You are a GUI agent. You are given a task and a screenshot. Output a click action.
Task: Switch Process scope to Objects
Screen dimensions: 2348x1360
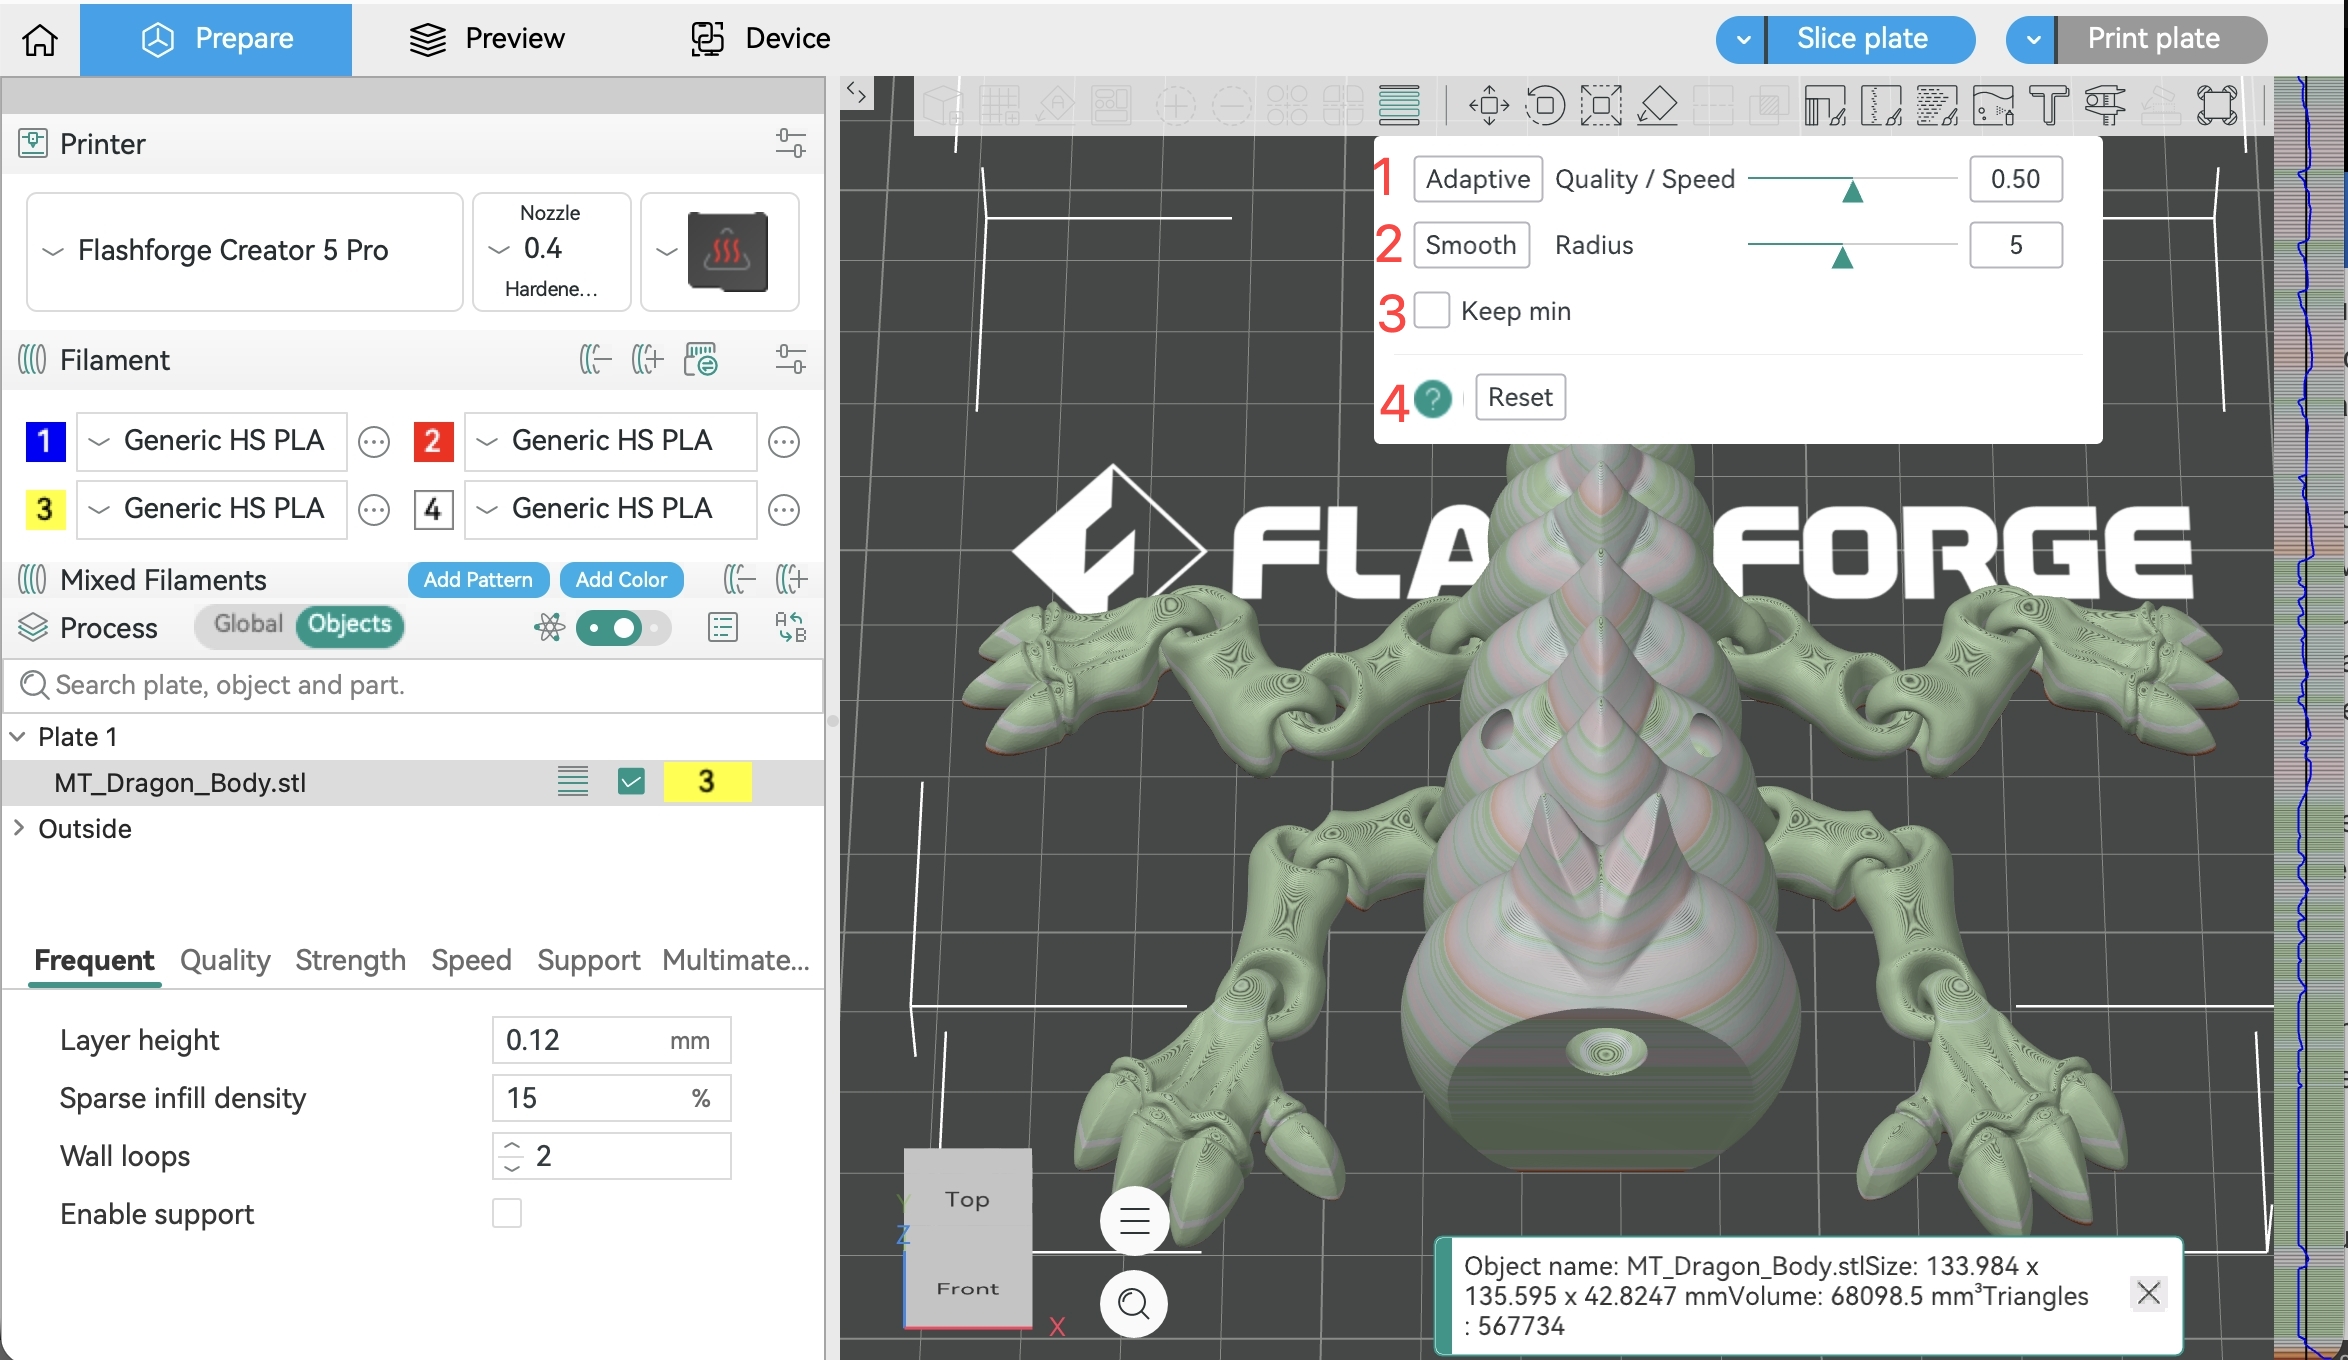pyautogui.click(x=350, y=625)
